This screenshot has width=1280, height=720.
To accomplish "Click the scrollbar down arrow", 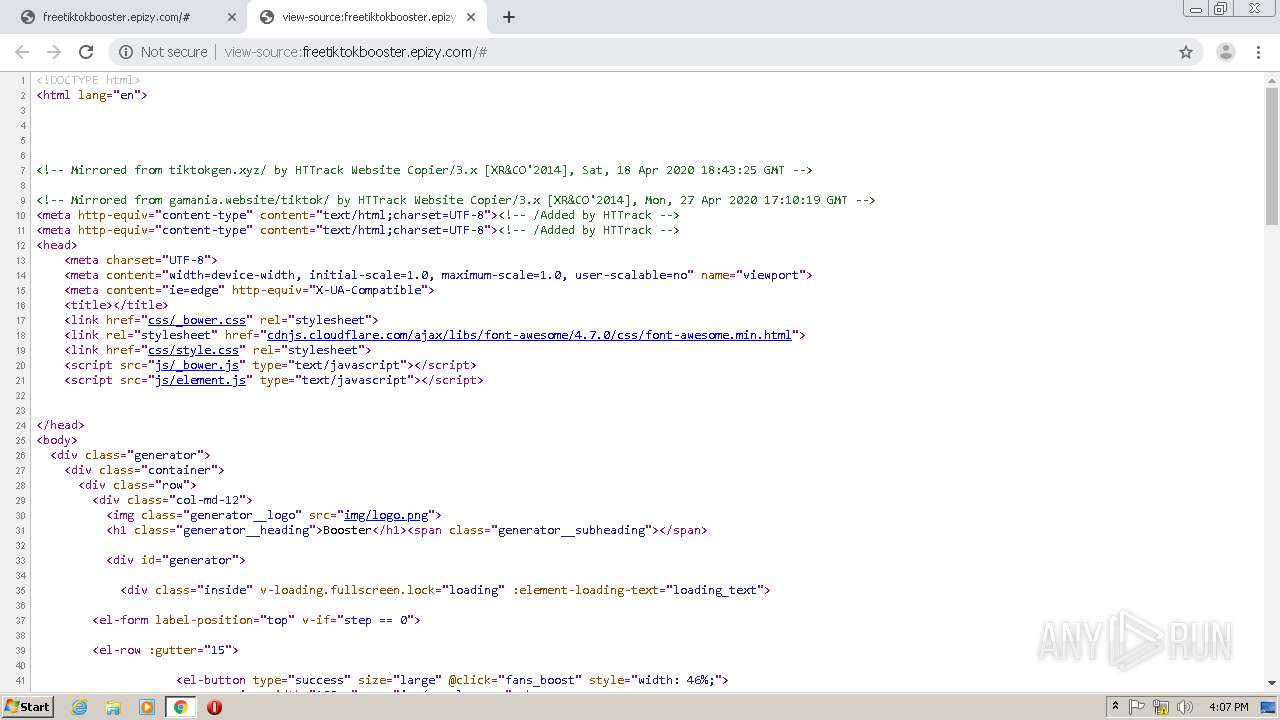I will pos(1272,683).
